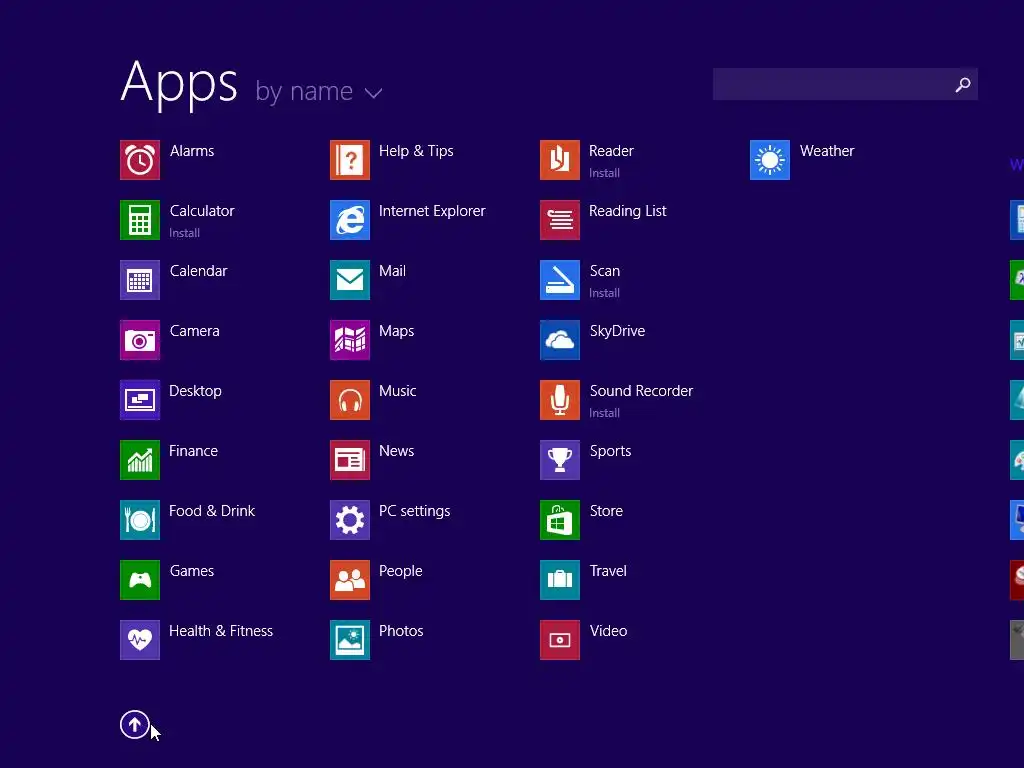The width and height of the screenshot is (1024, 768).
Task: Launch the Music headphones icon
Action: pyautogui.click(x=350, y=400)
